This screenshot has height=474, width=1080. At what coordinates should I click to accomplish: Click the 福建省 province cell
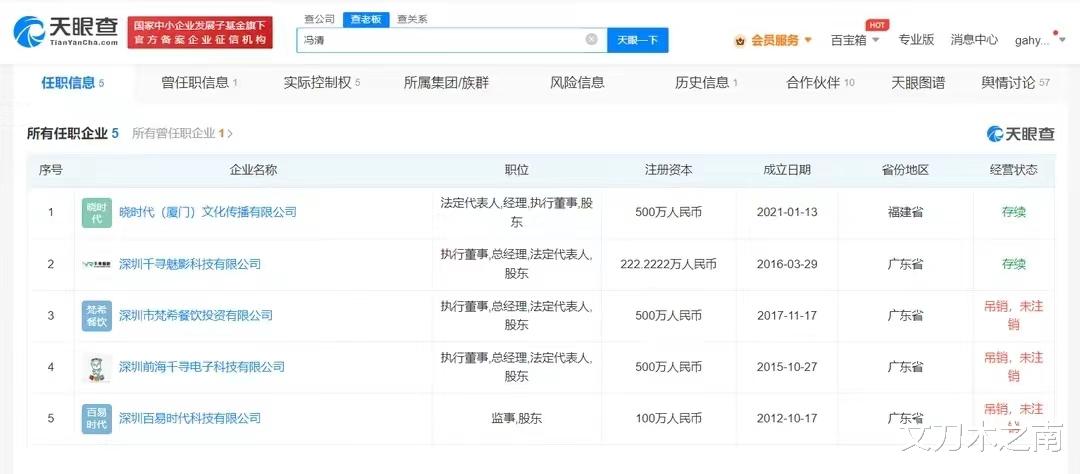[x=905, y=212]
